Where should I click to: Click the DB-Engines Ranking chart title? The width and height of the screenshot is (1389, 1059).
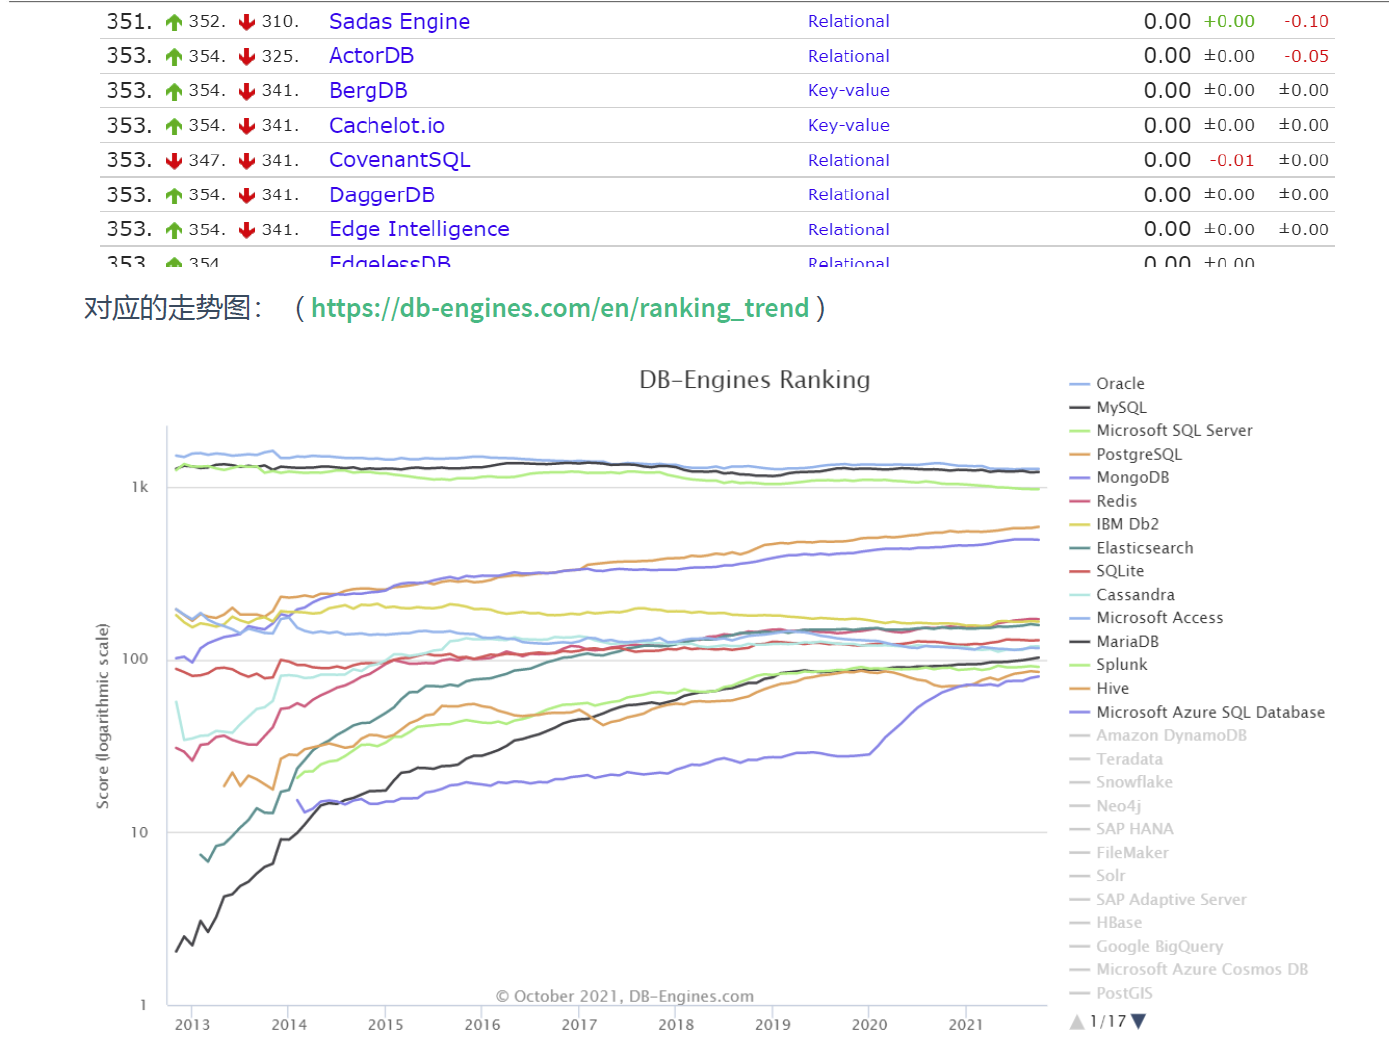(x=754, y=380)
